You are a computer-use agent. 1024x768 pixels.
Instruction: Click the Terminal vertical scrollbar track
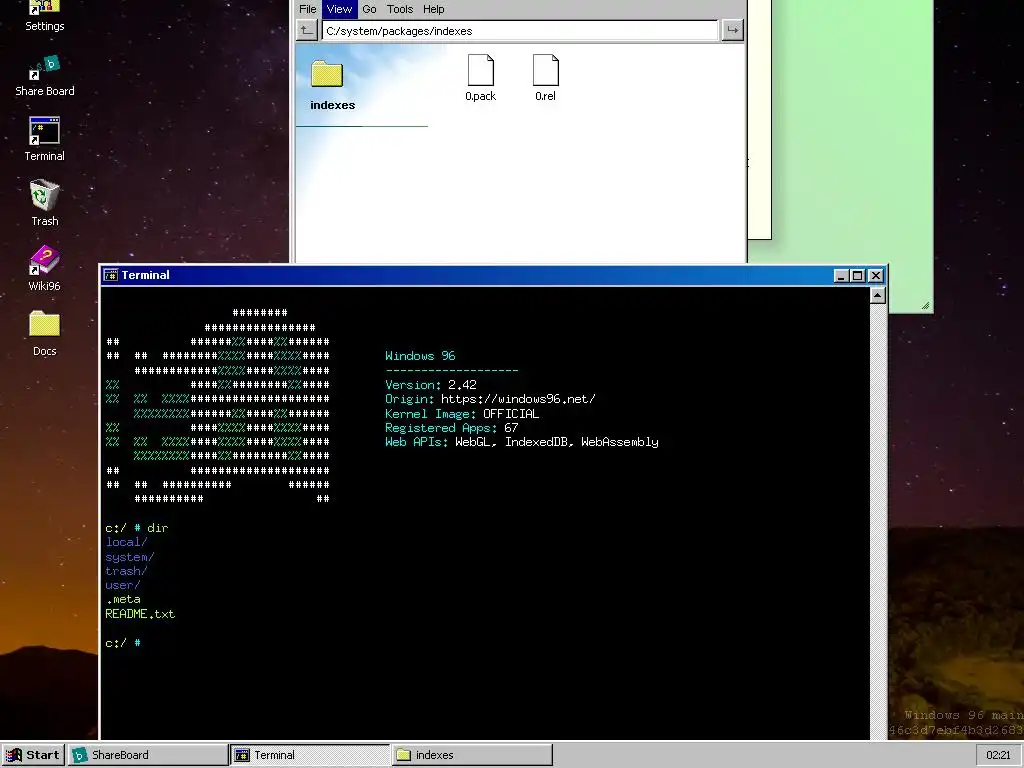[877, 521]
